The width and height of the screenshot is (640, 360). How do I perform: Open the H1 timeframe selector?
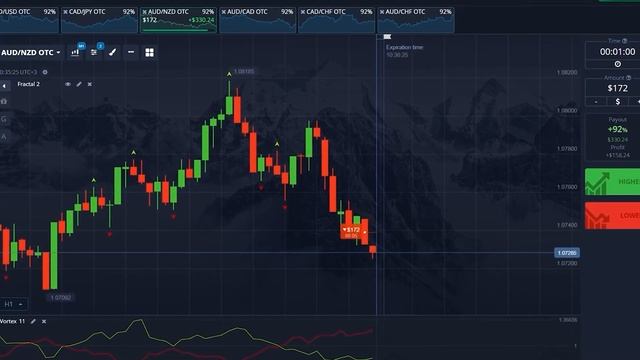point(13,304)
